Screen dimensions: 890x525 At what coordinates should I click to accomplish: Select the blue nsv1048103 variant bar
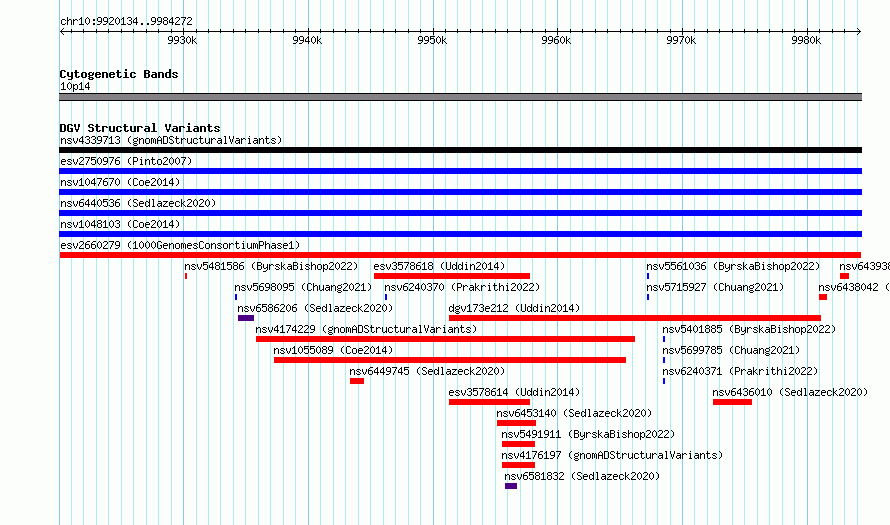tap(460, 234)
